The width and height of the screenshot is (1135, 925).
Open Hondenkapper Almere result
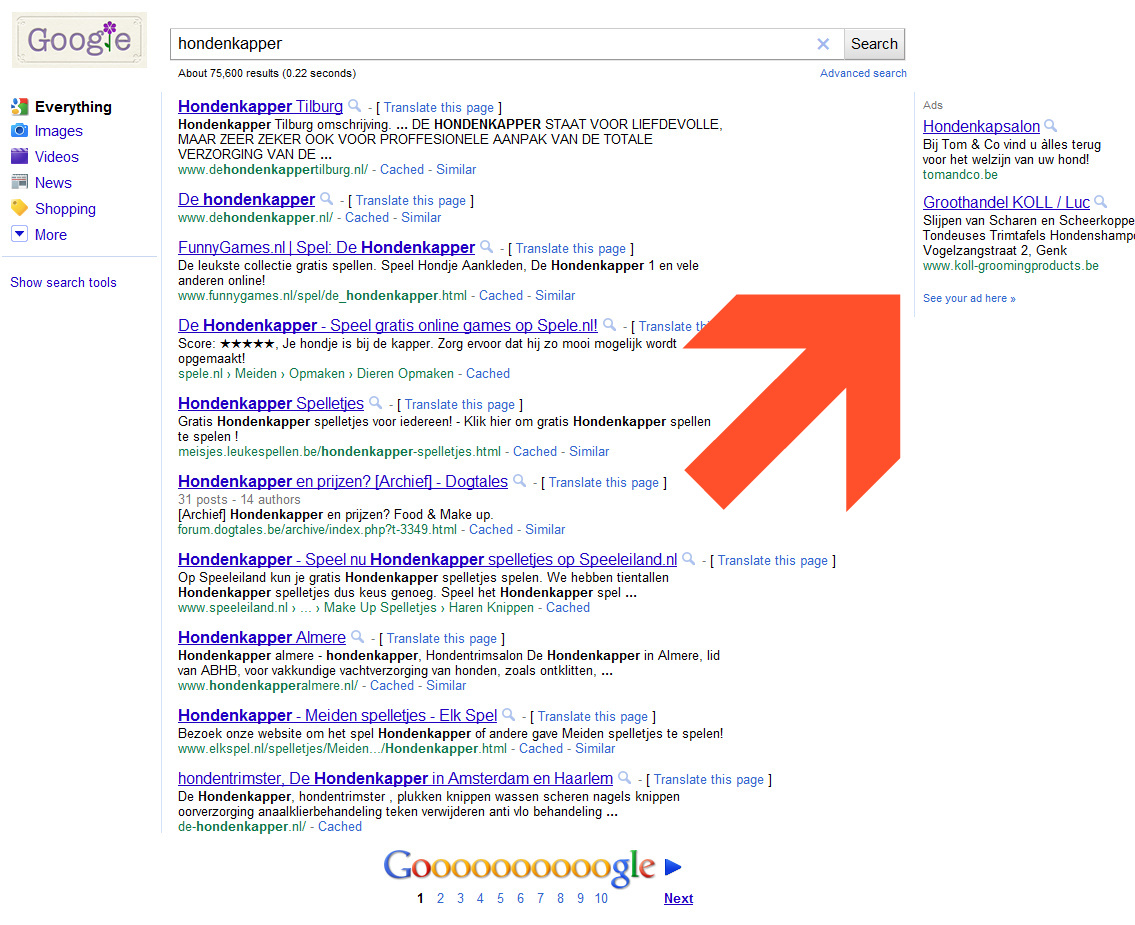click(x=262, y=638)
